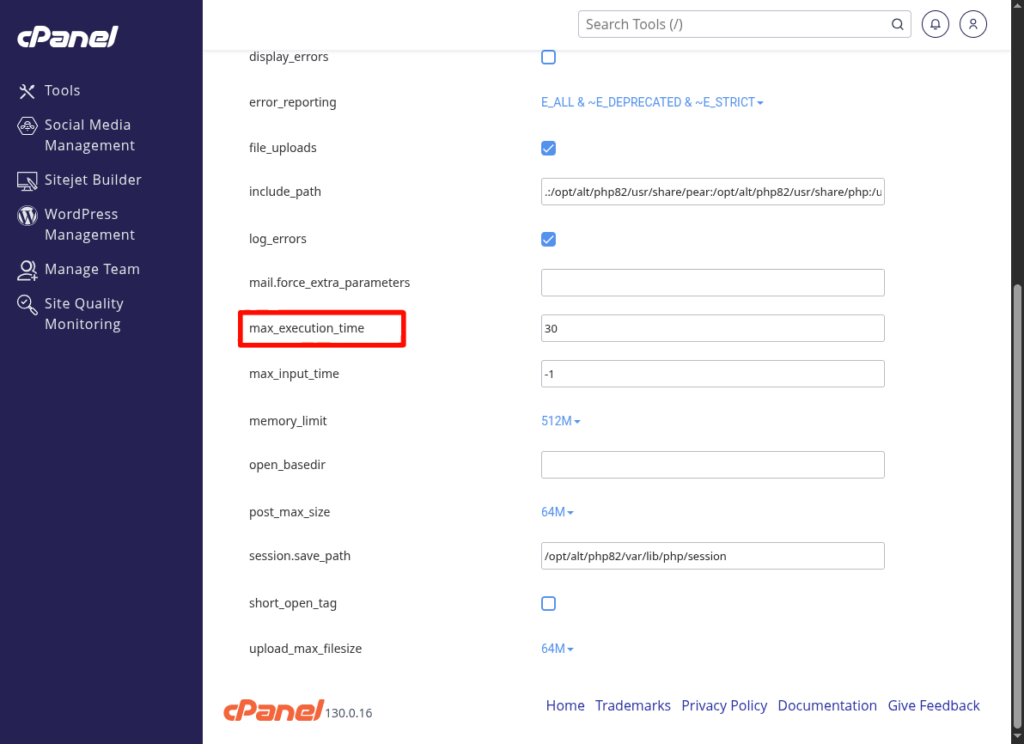1024x744 pixels.
Task: Open the Manage Team icon
Action: coord(27,270)
